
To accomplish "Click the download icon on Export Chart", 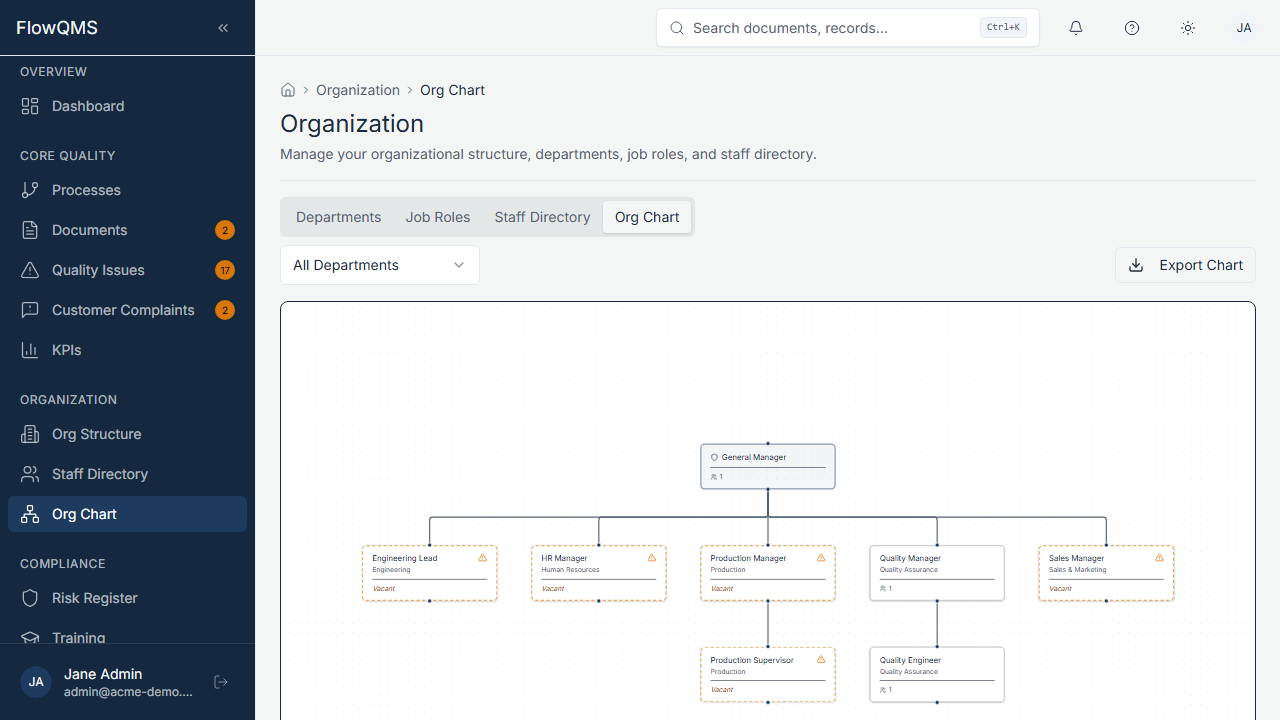I will 1135,265.
